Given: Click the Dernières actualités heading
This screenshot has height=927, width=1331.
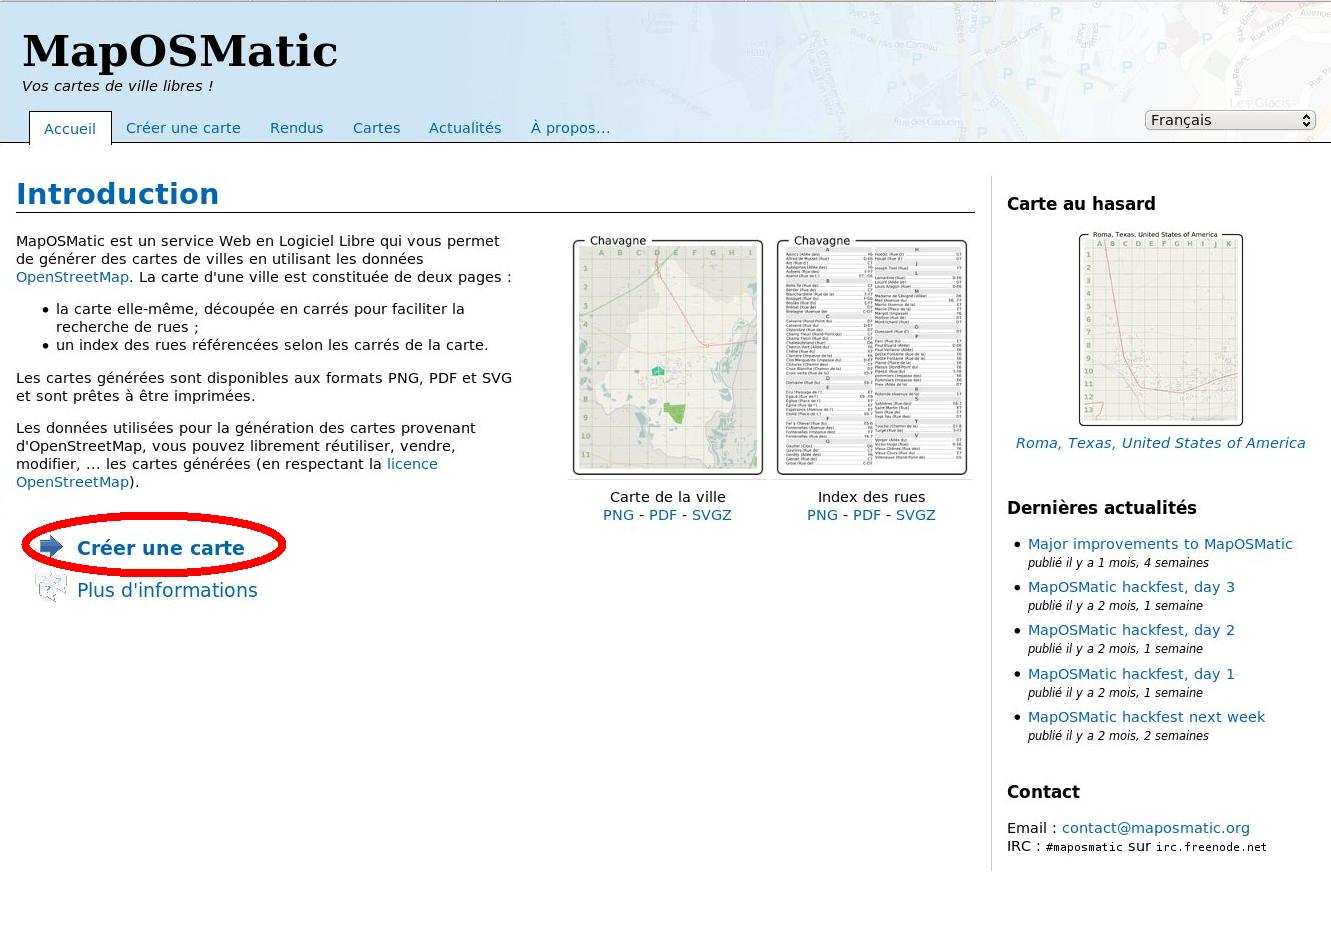Looking at the screenshot, I should 1101,508.
